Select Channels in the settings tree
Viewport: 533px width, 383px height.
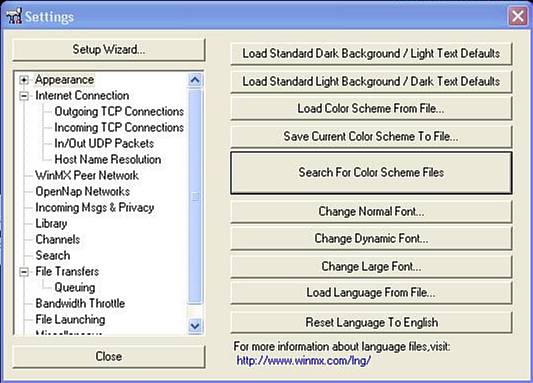(x=58, y=239)
